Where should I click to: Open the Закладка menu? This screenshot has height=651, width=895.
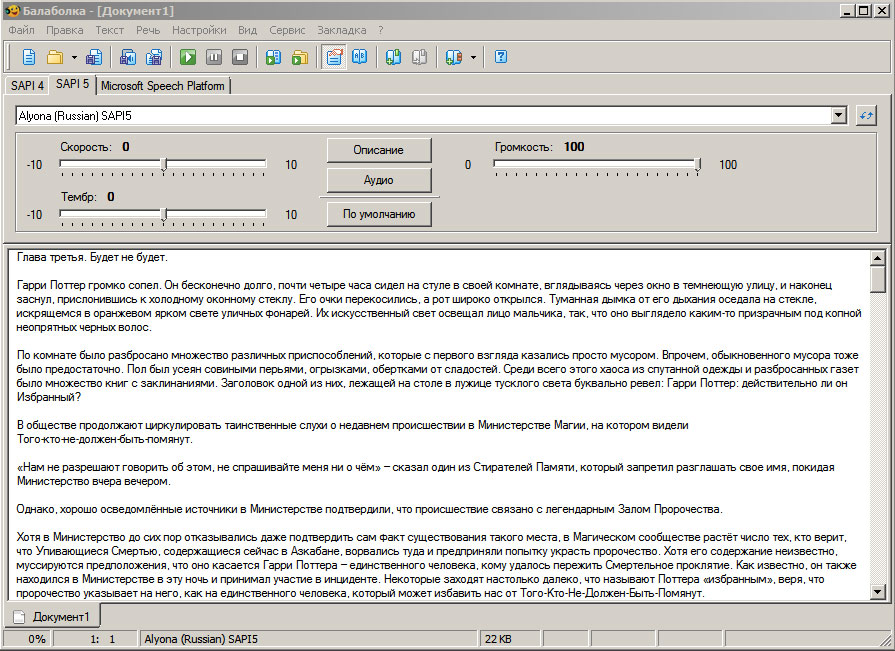click(x=342, y=30)
